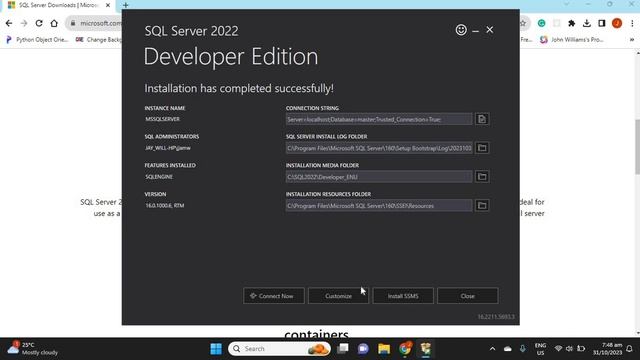This screenshot has height=360, width=640.
Task: Click the Install SSMS button
Action: click(403, 296)
